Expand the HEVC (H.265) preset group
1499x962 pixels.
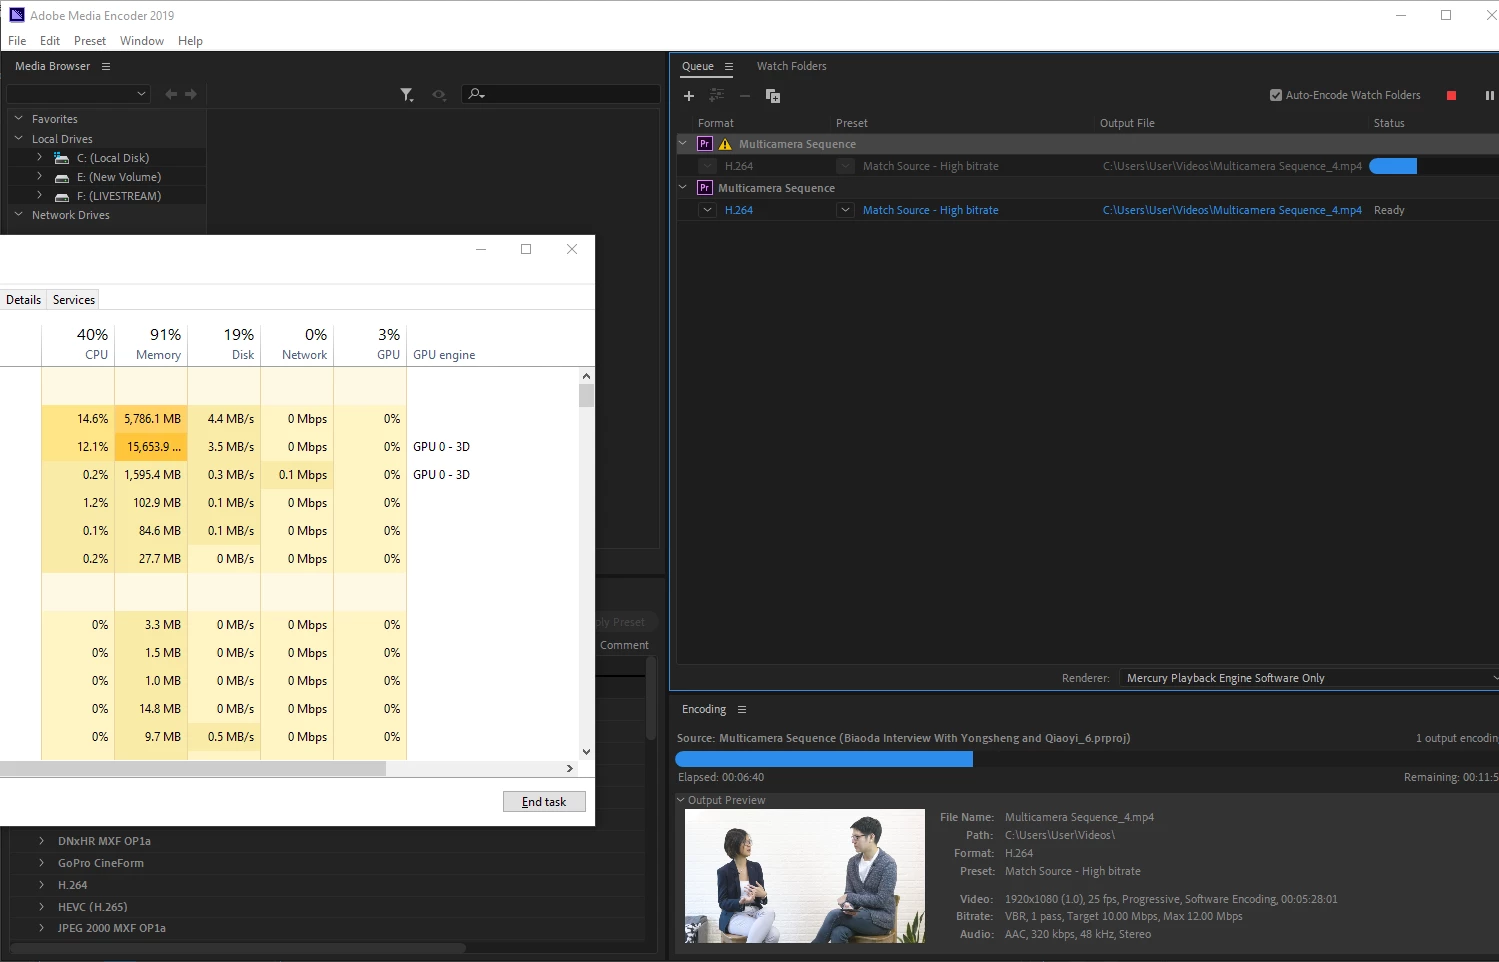[x=41, y=907]
